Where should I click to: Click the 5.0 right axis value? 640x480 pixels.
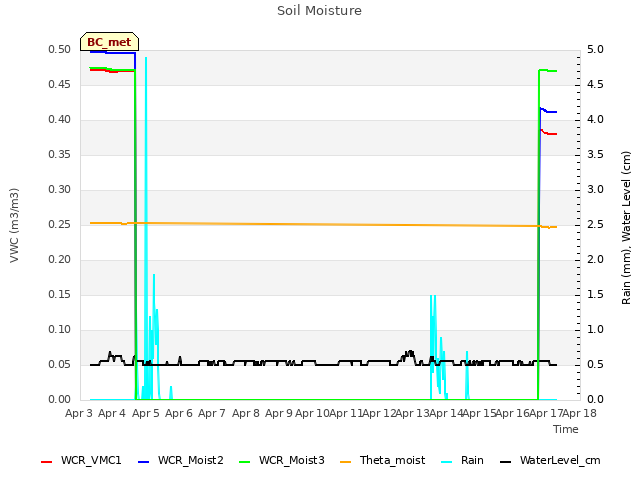coord(595,49)
